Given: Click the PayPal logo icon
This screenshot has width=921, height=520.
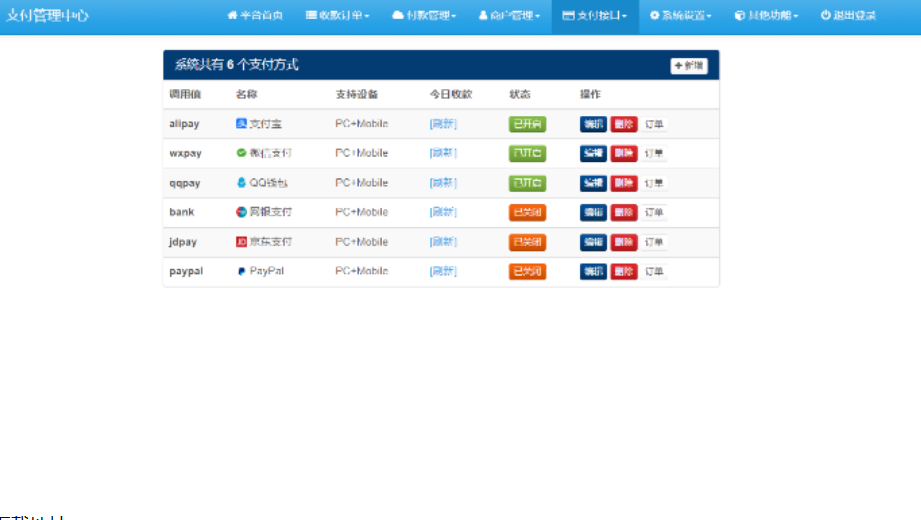Looking at the screenshot, I should tap(241, 271).
